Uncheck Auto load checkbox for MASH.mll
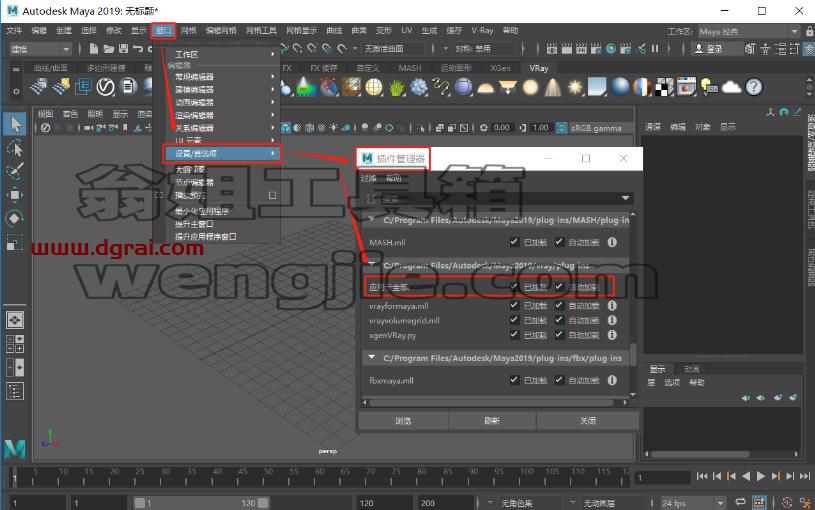This screenshot has width=815, height=510. tap(559, 242)
